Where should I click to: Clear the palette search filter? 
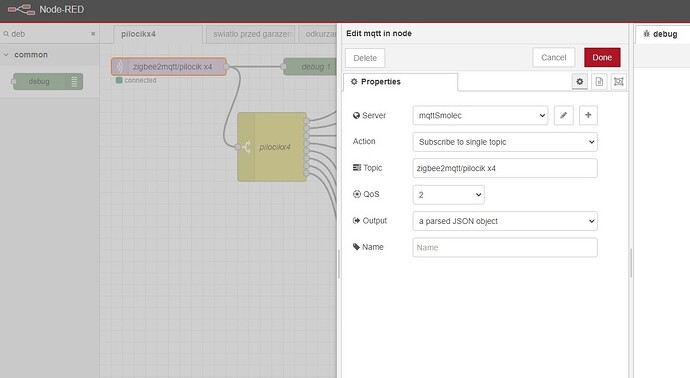click(x=93, y=34)
